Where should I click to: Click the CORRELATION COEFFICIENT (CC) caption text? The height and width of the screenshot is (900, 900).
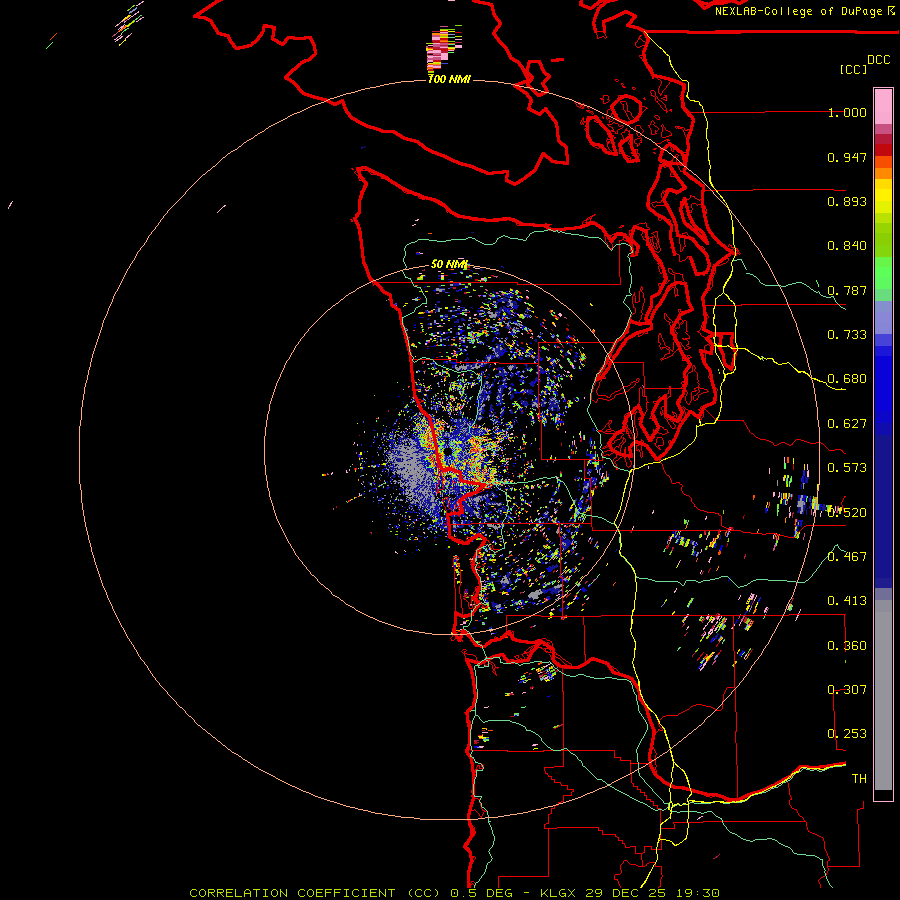click(315, 893)
